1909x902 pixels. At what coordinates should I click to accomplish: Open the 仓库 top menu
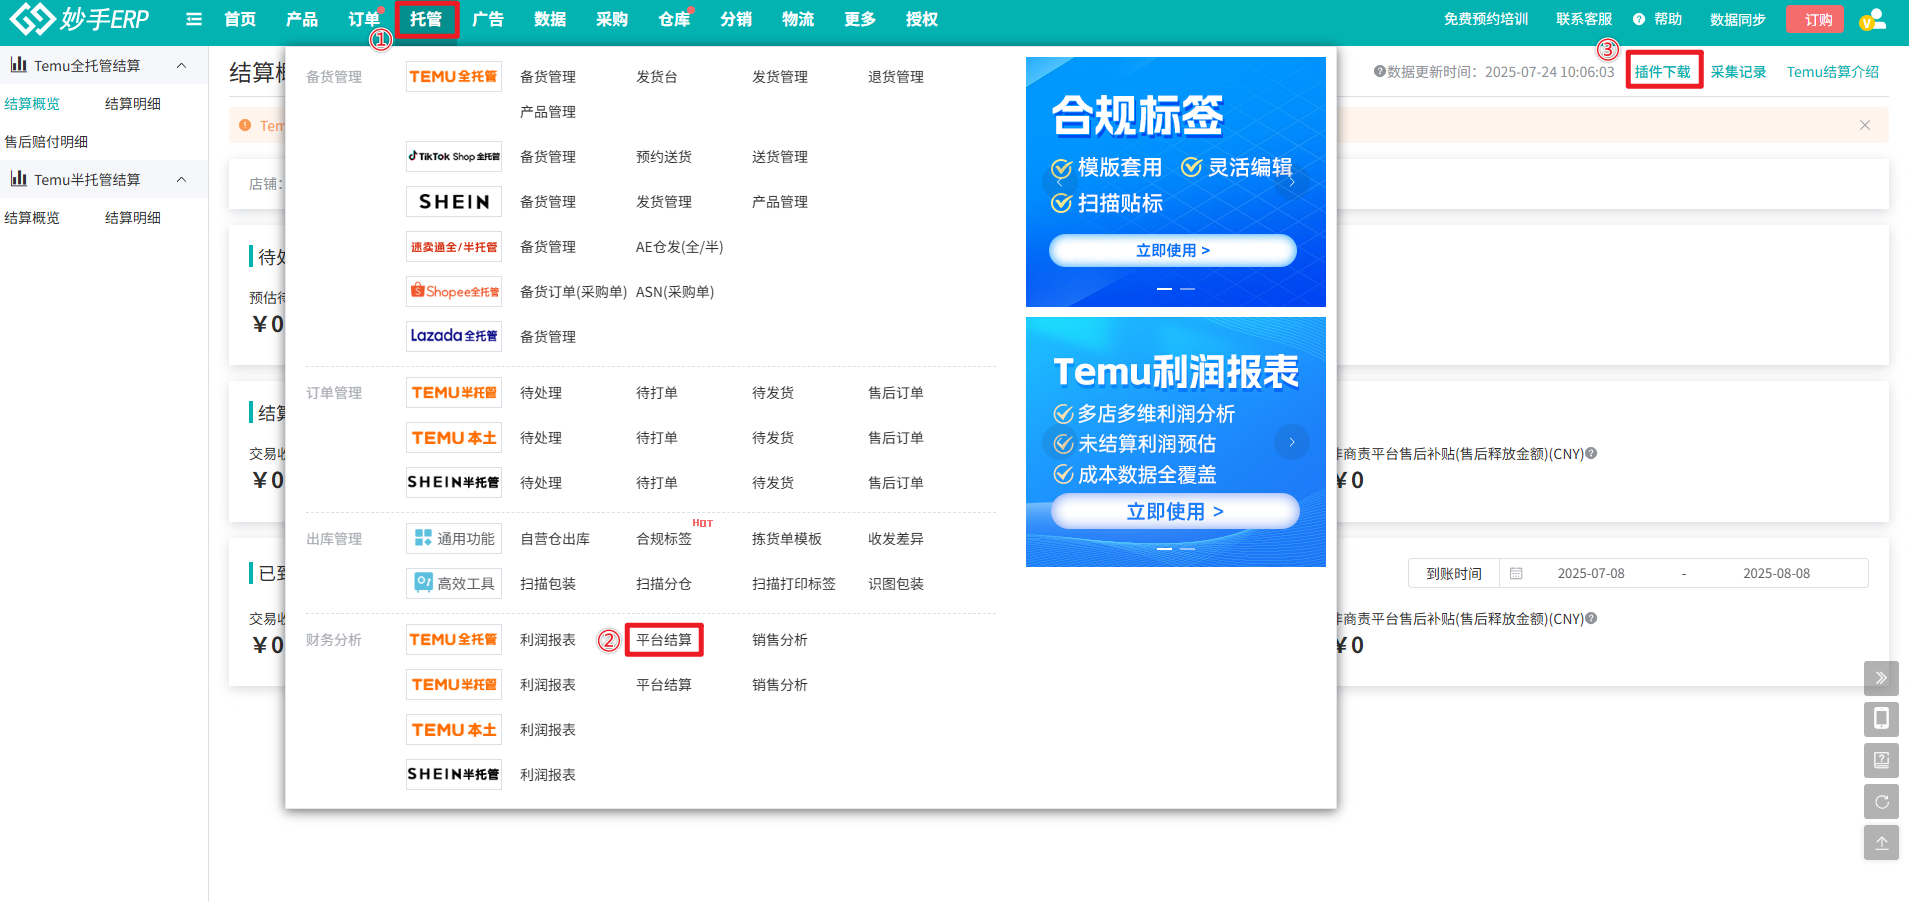674,19
